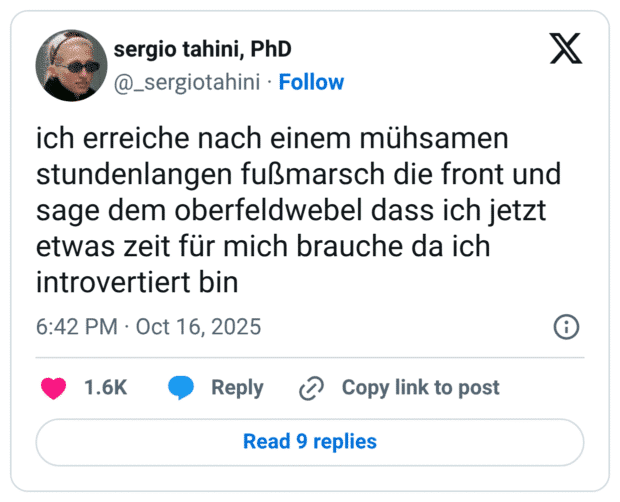This screenshot has width=620, height=502.
Task: Click the Oct 16, 2025 date
Action: coord(198,327)
